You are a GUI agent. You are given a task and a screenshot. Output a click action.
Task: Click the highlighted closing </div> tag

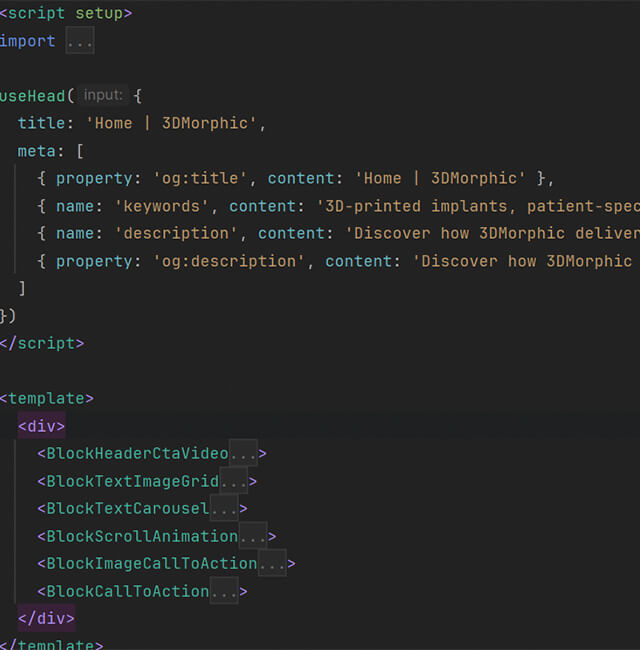pyautogui.click(x=46, y=618)
